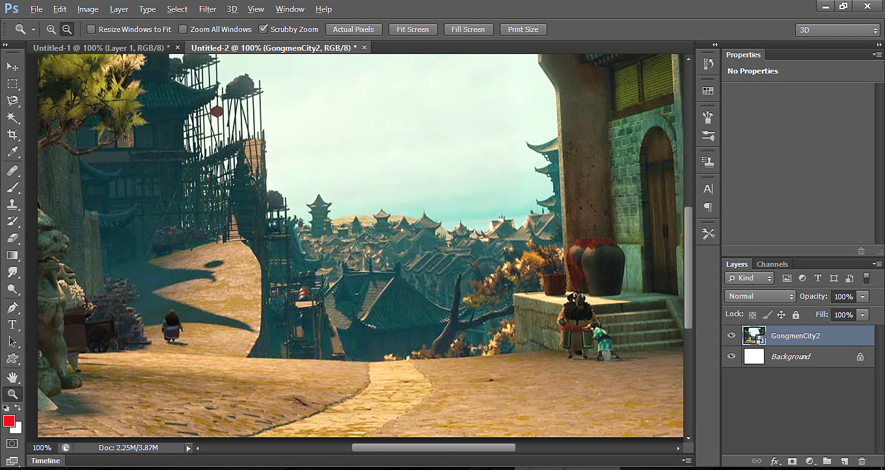The width and height of the screenshot is (885, 470).
Task: Select the Rectangular Marquee tool
Action: pyautogui.click(x=12, y=84)
